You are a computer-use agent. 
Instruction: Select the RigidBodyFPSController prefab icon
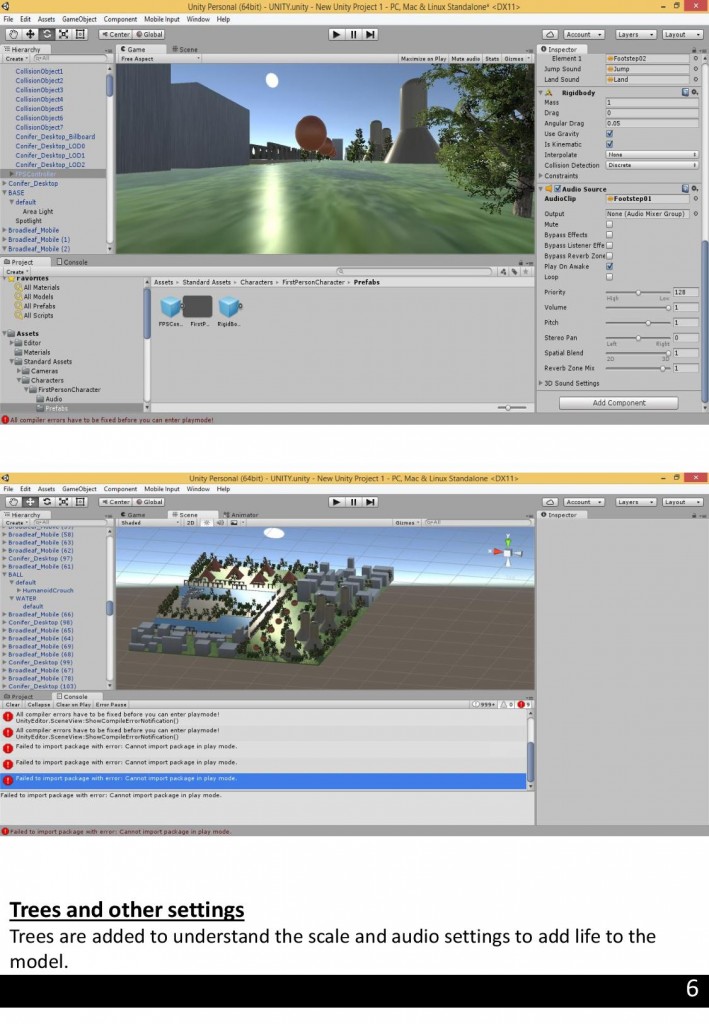click(x=229, y=307)
